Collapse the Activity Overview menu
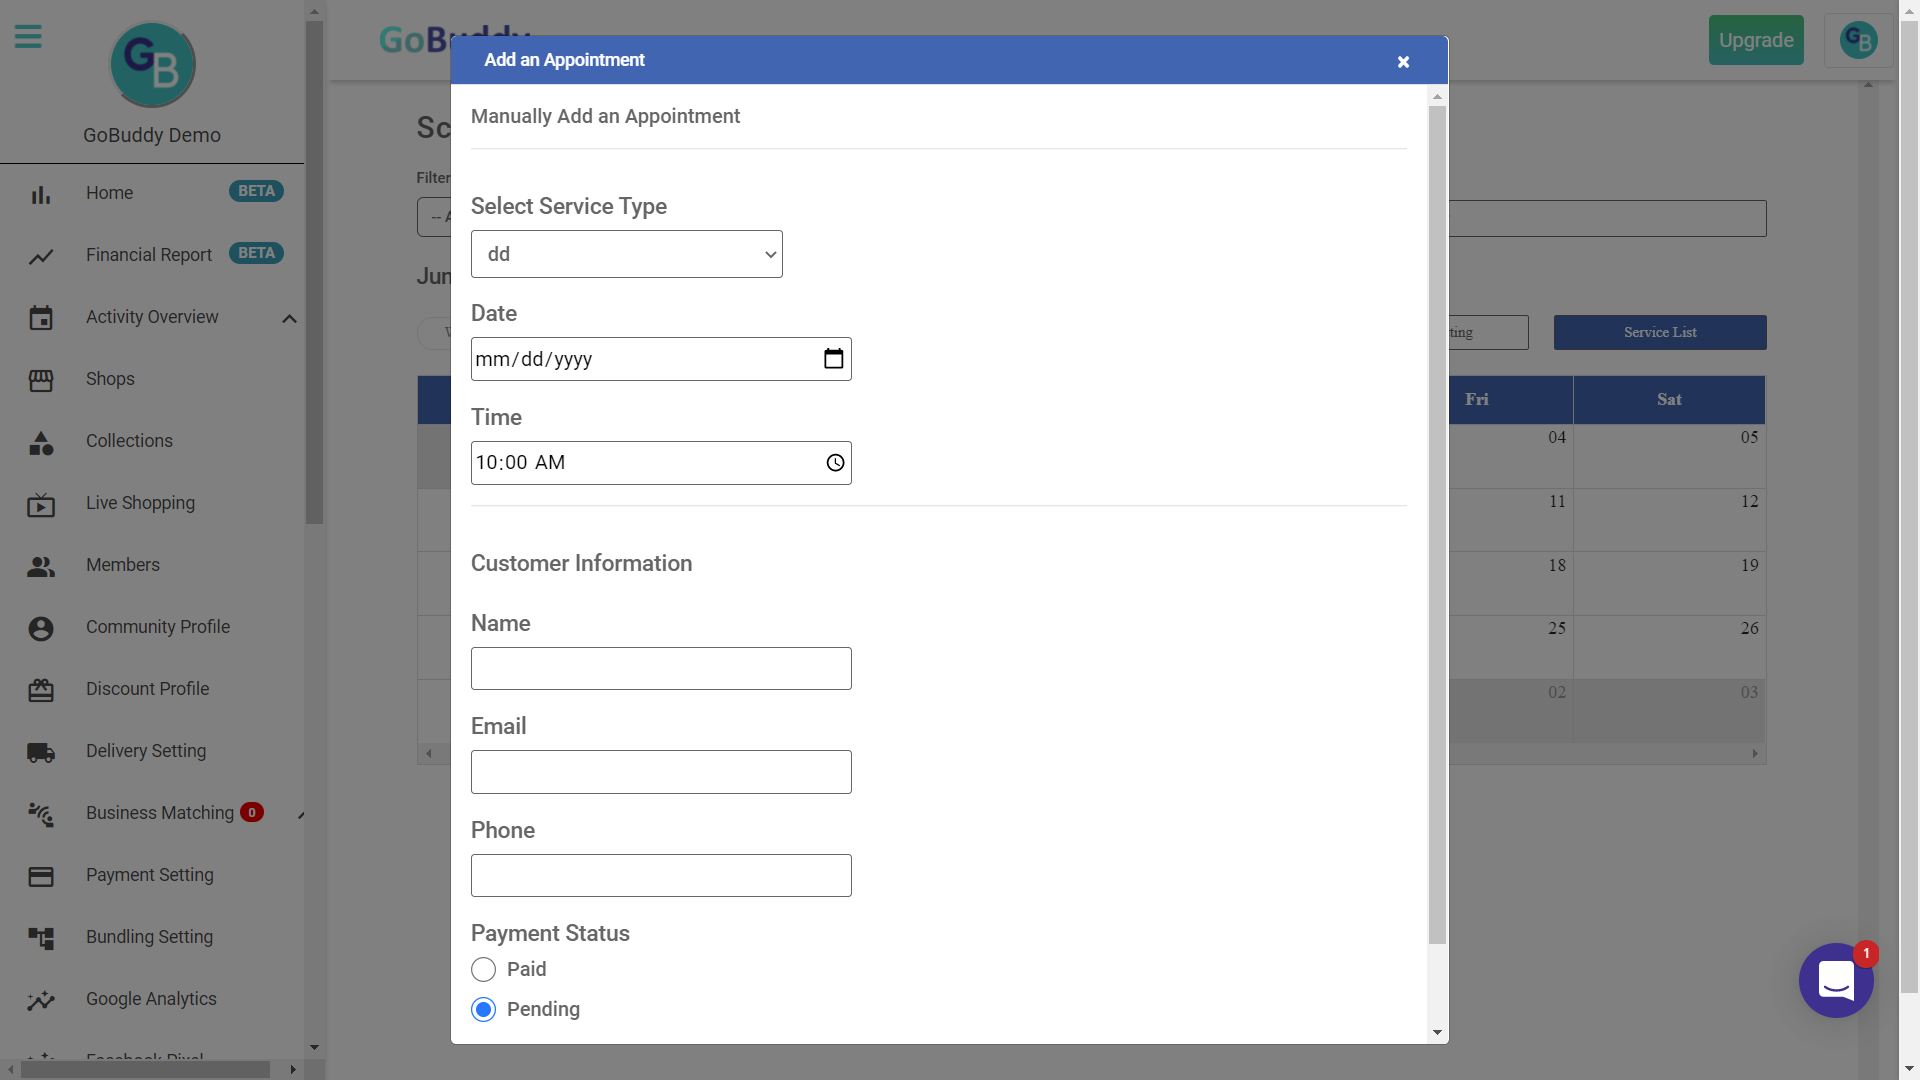 289,318
